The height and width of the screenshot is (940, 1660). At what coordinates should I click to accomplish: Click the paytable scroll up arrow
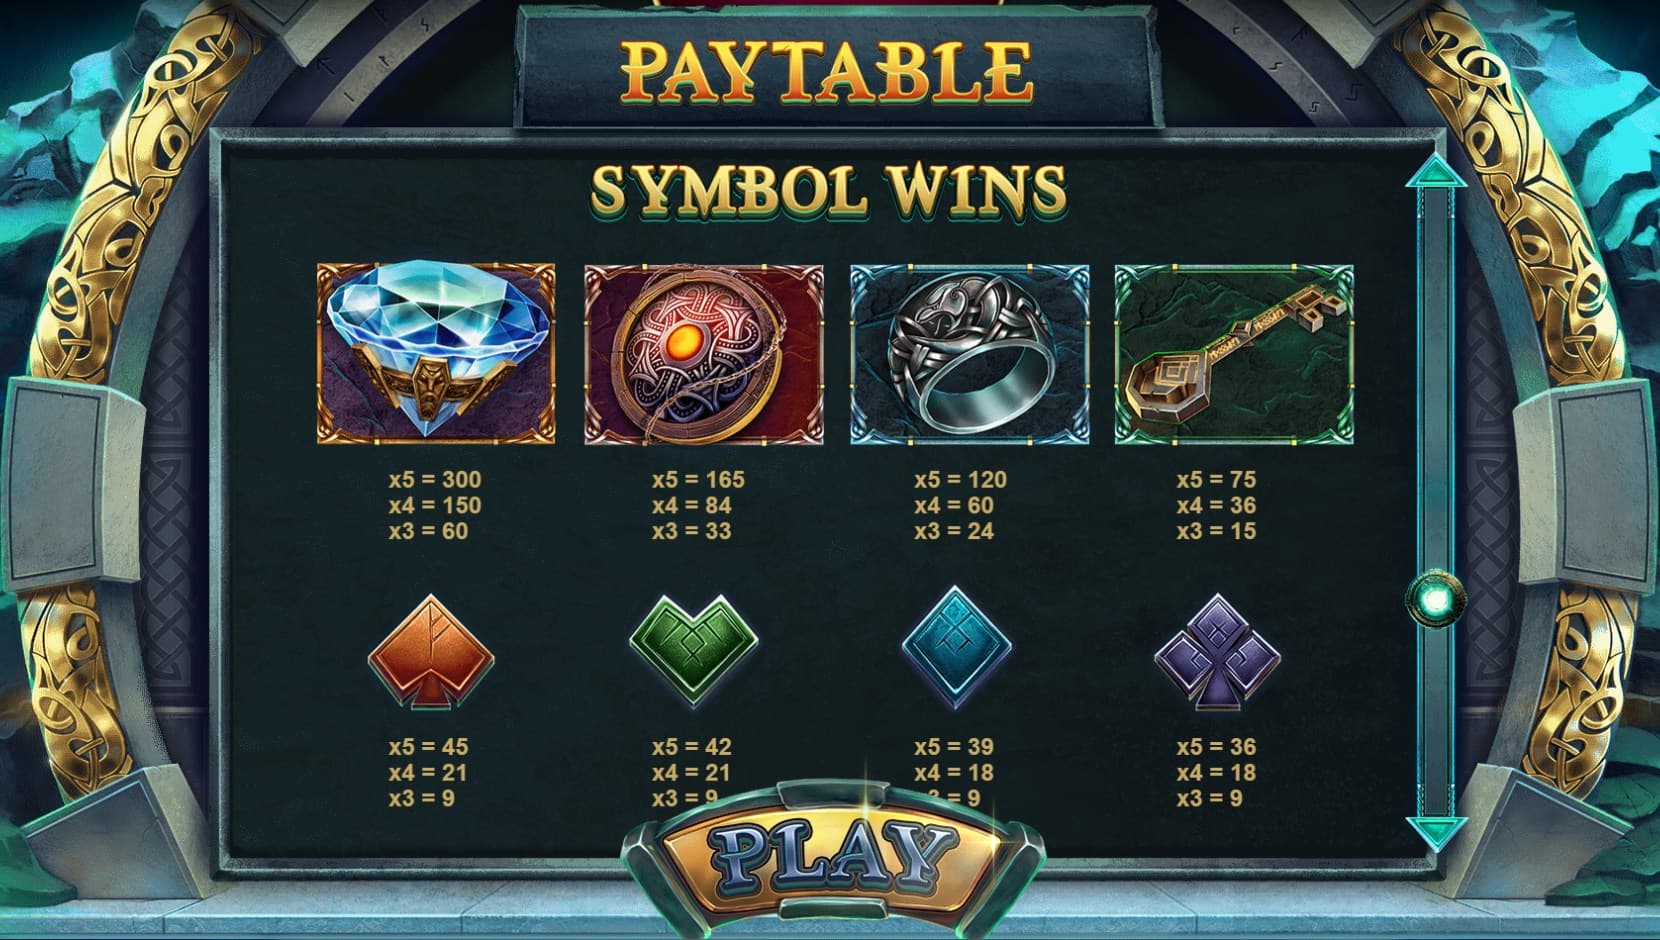[1436, 172]
